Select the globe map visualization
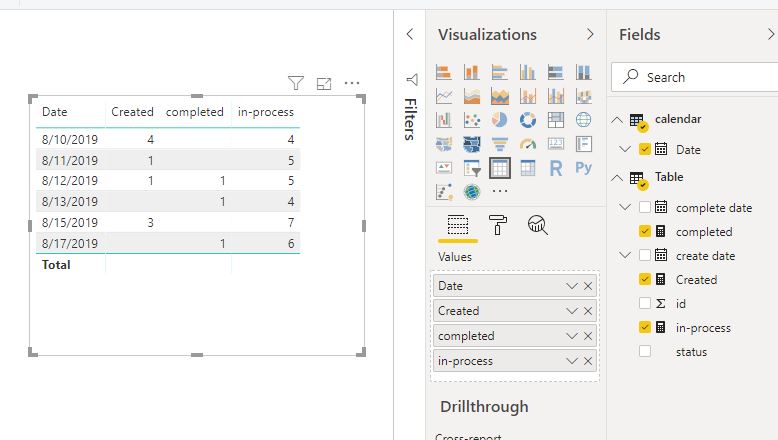This screenshot has height=440, width=778. (x=584, y=120)
